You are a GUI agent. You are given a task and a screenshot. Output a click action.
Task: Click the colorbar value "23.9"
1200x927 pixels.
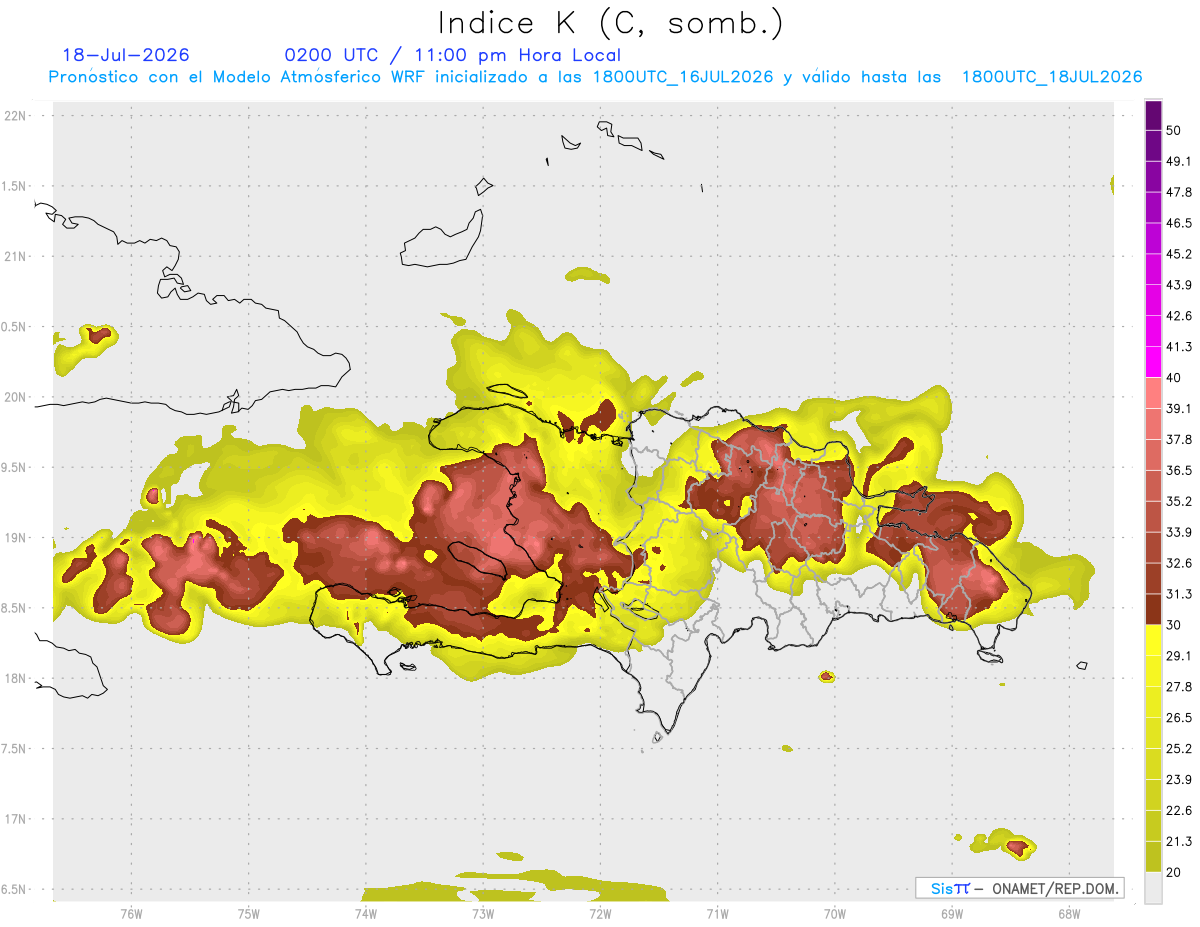coord(1179,780)
